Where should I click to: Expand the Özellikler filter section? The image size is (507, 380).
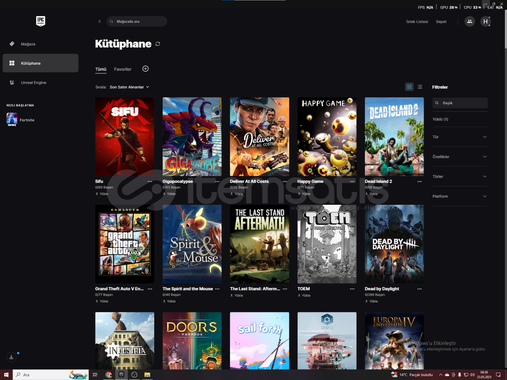pyautogui.click(x=460, y=157)
